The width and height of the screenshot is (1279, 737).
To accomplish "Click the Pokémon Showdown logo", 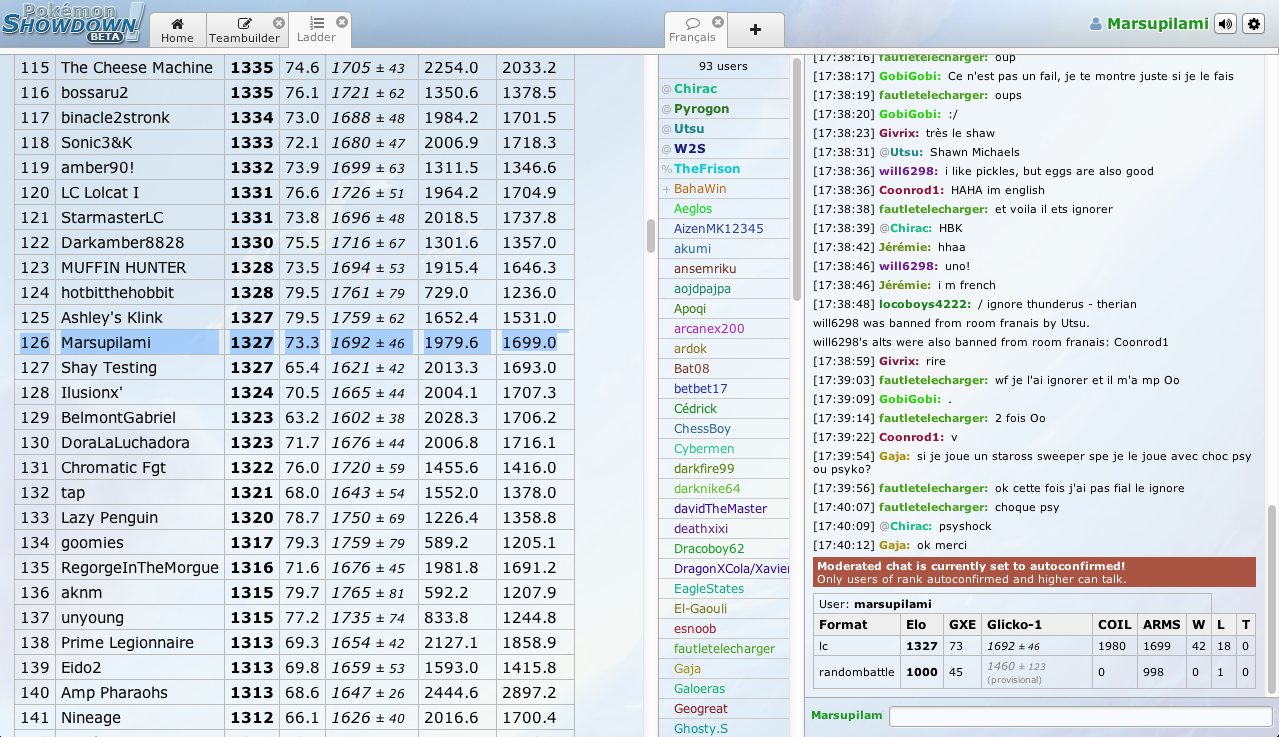I will [x=72, y=23].
